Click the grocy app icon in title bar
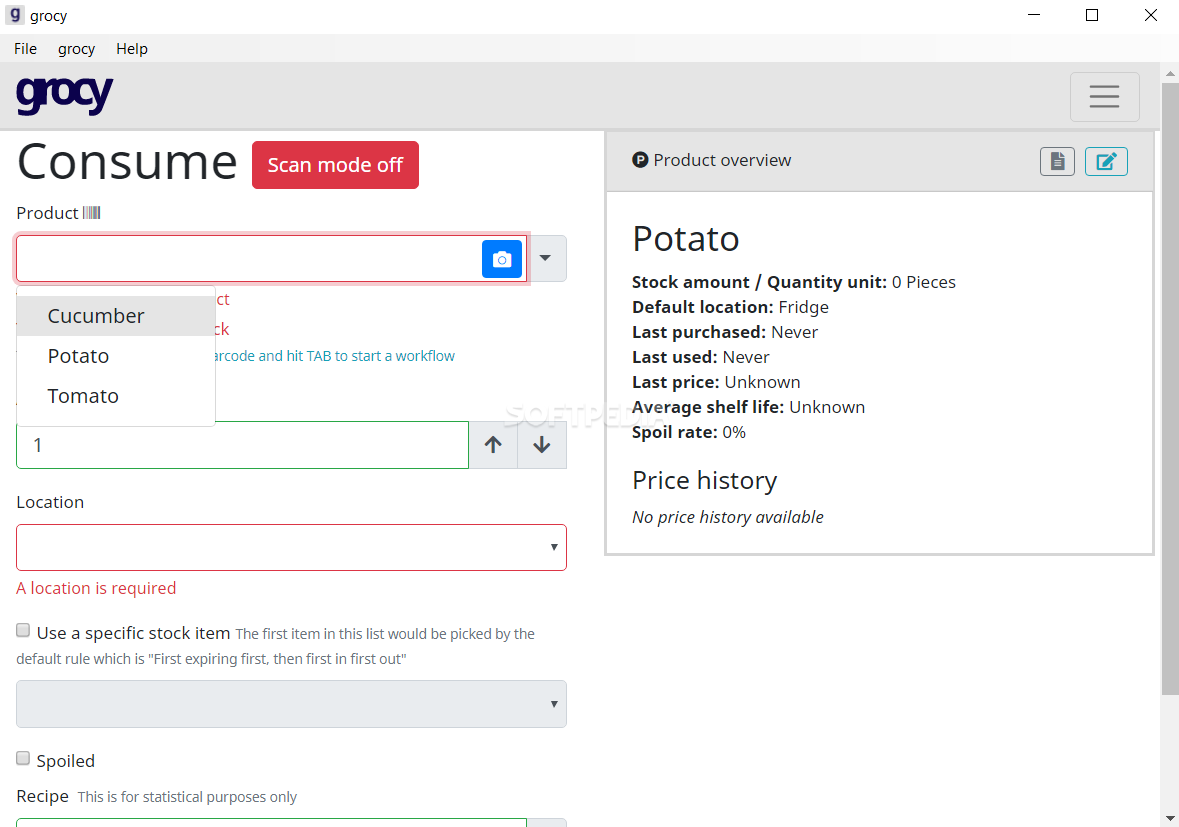 click(x=14, y=15)
